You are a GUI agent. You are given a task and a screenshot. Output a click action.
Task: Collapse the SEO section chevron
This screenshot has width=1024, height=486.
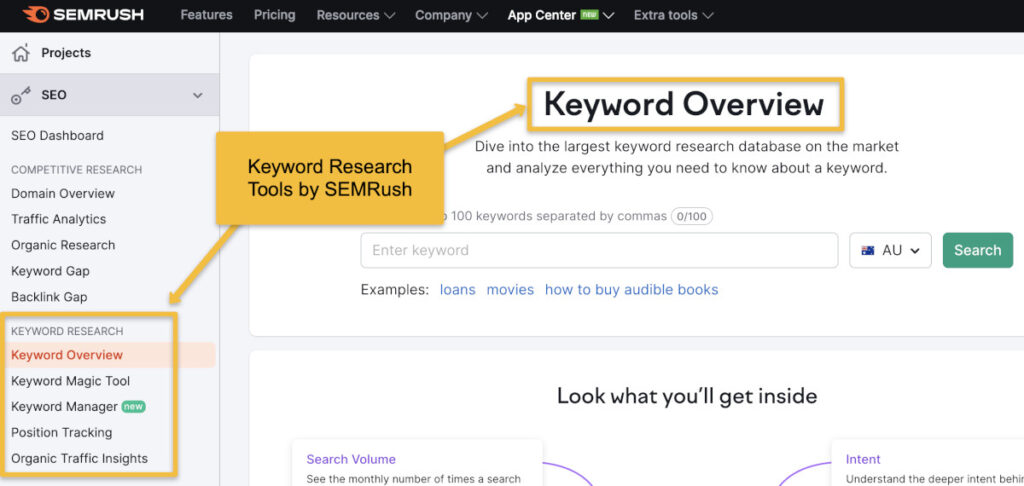(198, 95)
